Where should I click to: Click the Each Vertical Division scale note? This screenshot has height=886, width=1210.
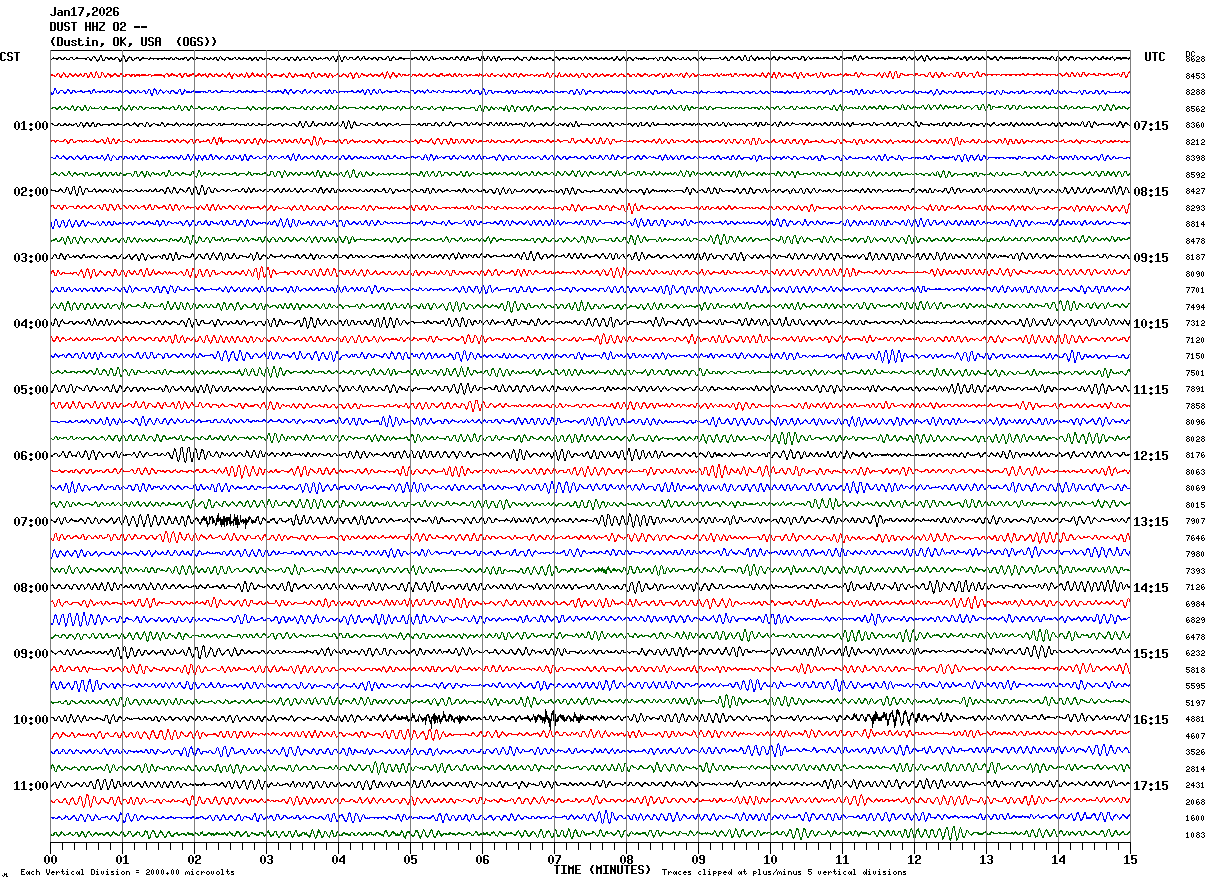coord(127,873)
